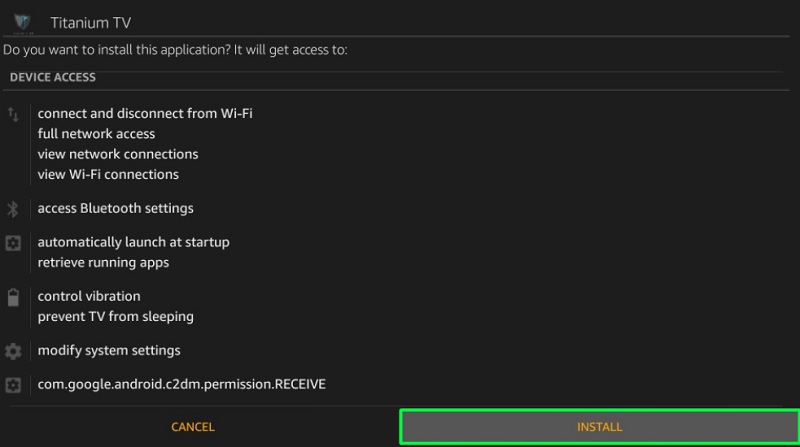Select 'access Bluetooth settings' permission

tap(115, 208)
